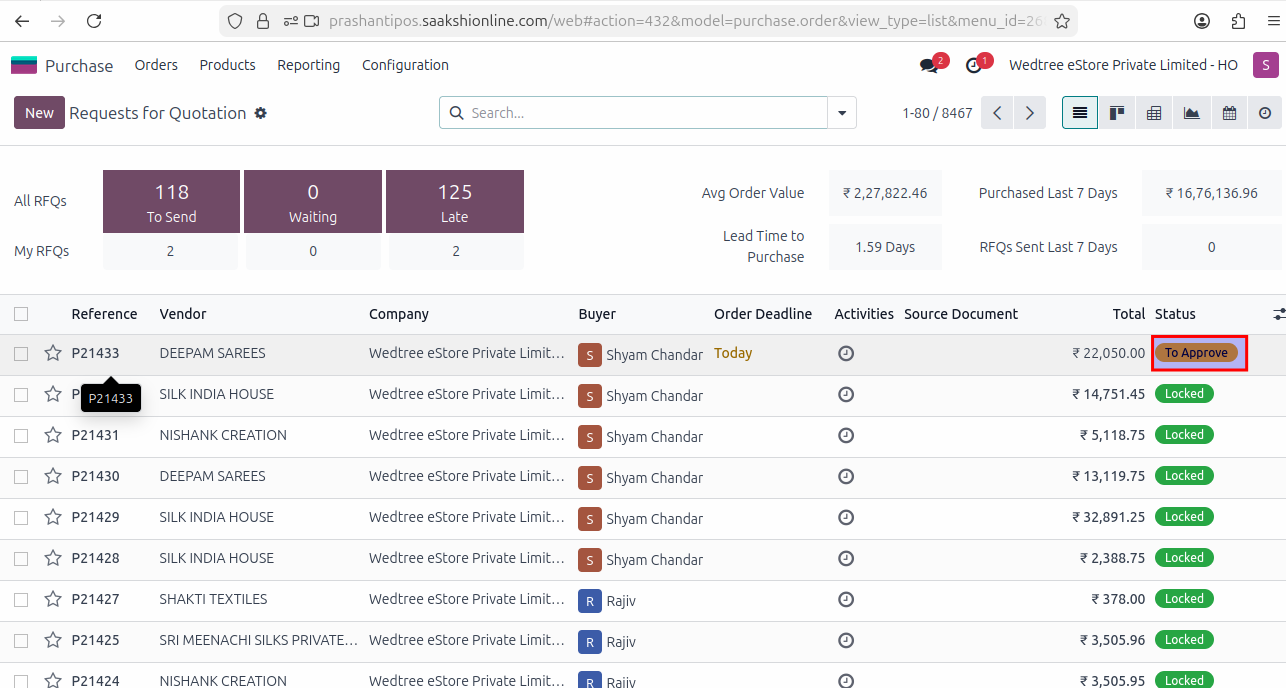Click the New button
Viewport: 1286px width, 688px height.
(x=39, y=113)
